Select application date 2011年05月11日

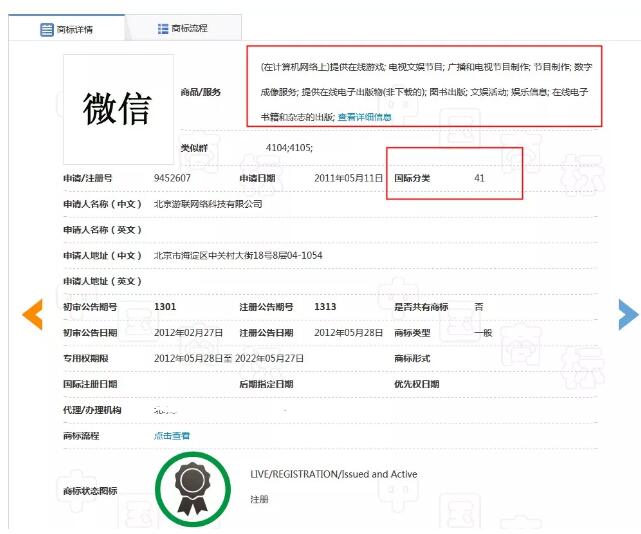(x=348, y=178)
